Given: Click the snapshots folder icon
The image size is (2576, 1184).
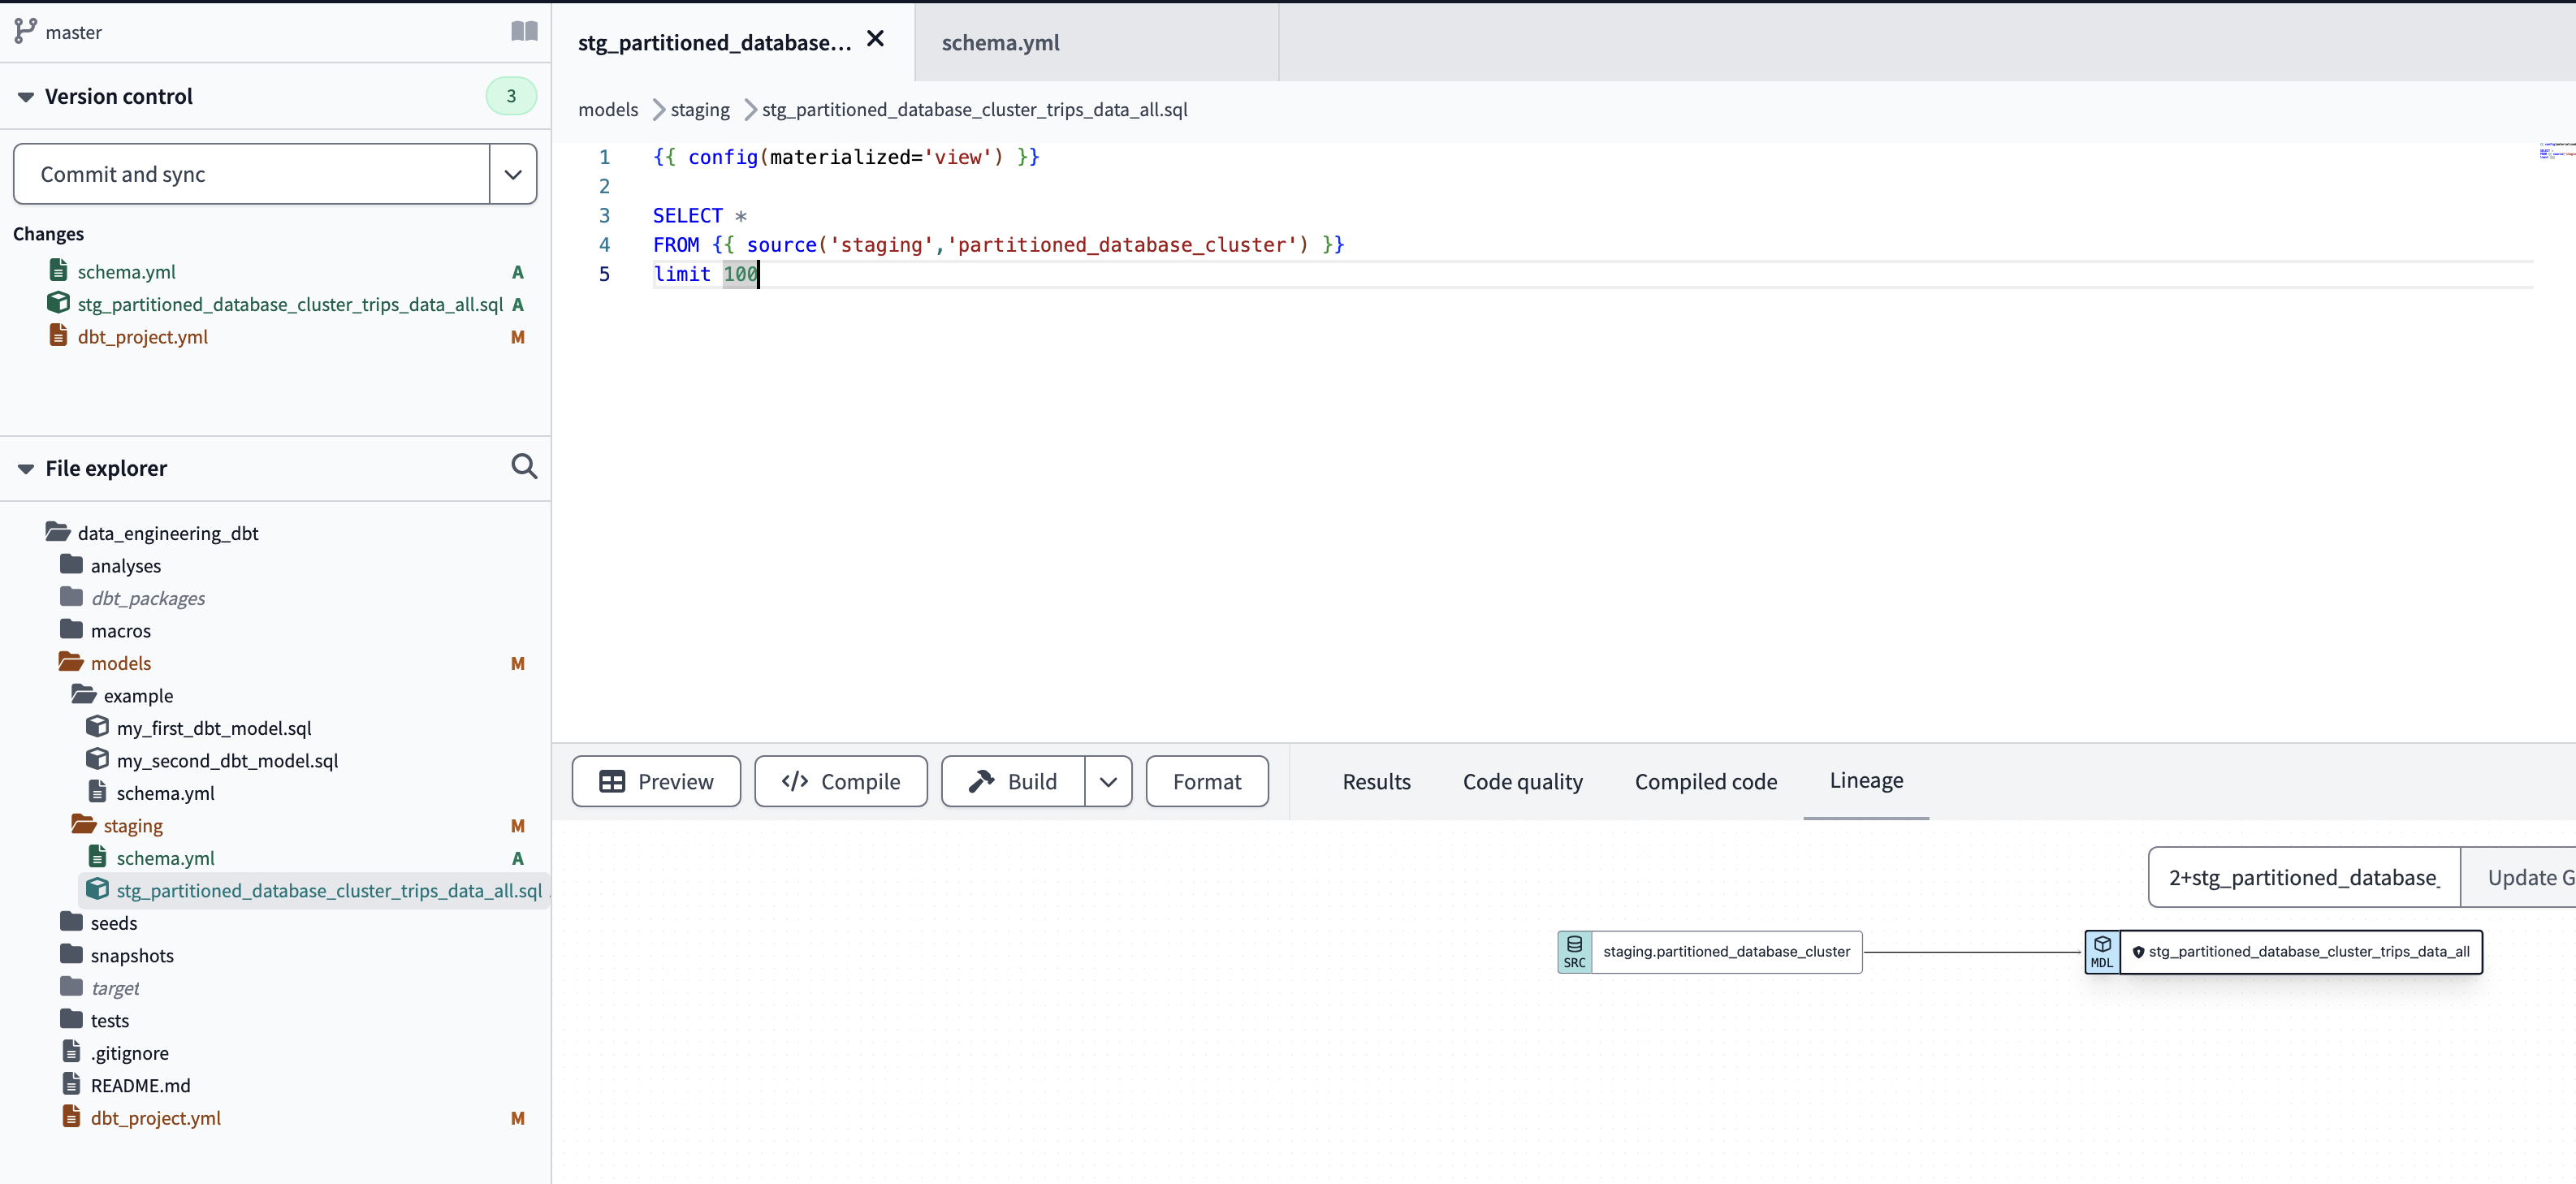Looking at the screenshot, I should tap(71, 954).
